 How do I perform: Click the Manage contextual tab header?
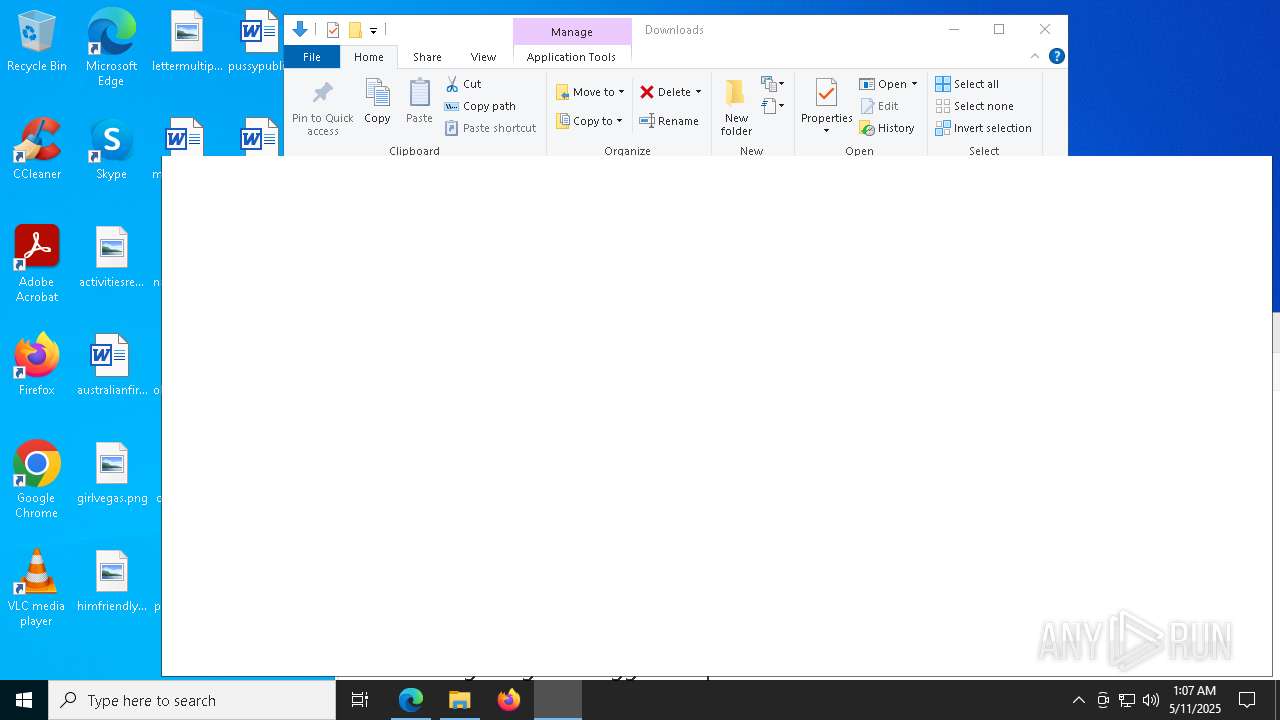click(572, 32)
